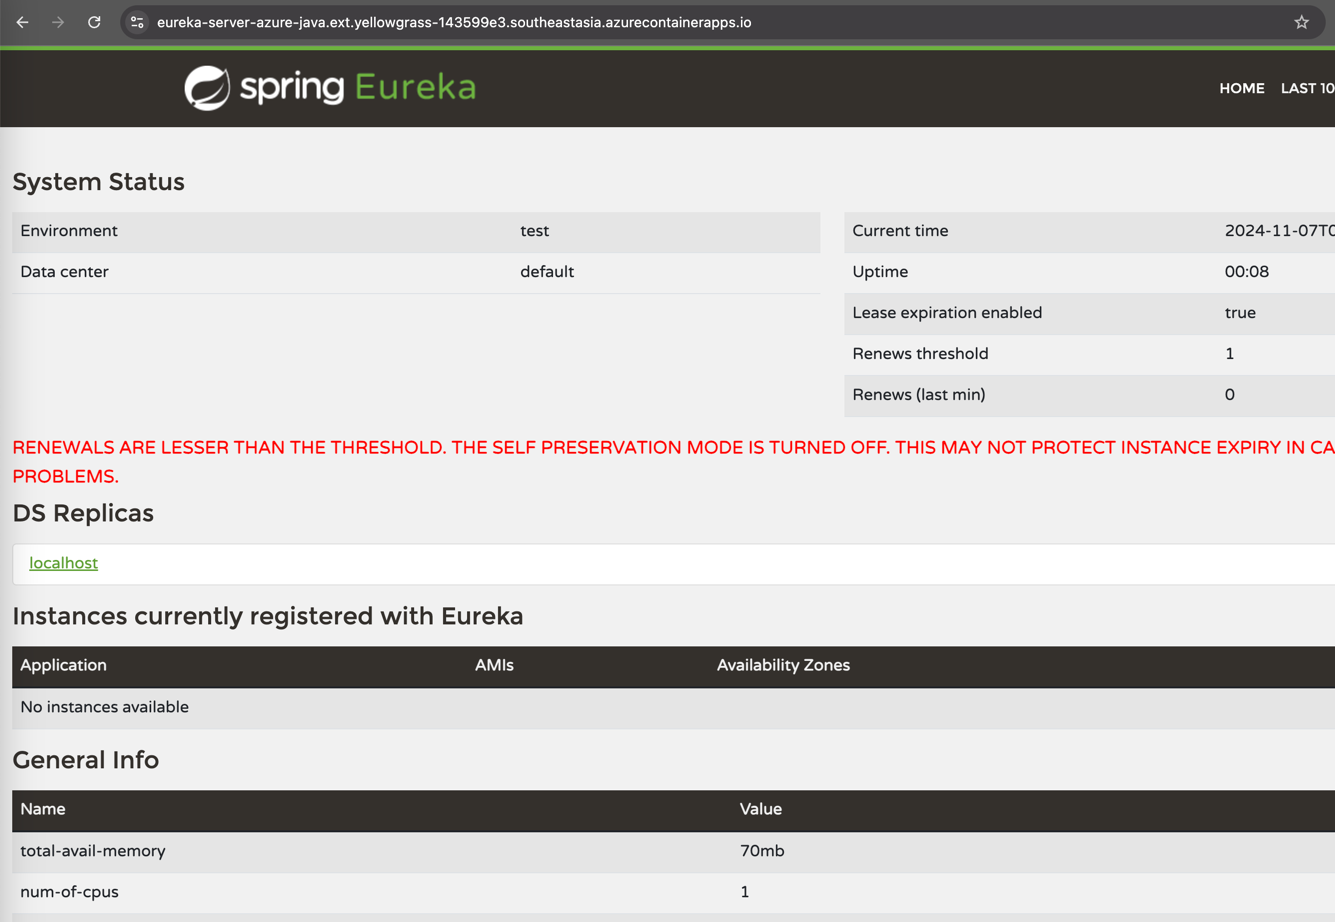Click the browser forward arrow

point(58,22)
